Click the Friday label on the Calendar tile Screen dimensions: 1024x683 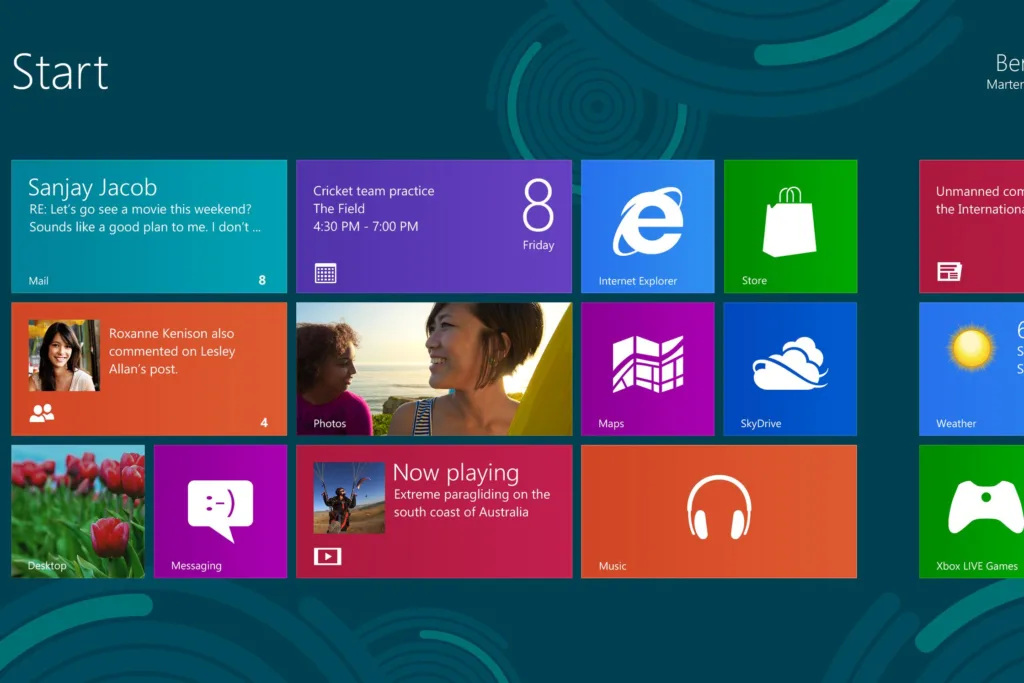click(x=538, y=245)
